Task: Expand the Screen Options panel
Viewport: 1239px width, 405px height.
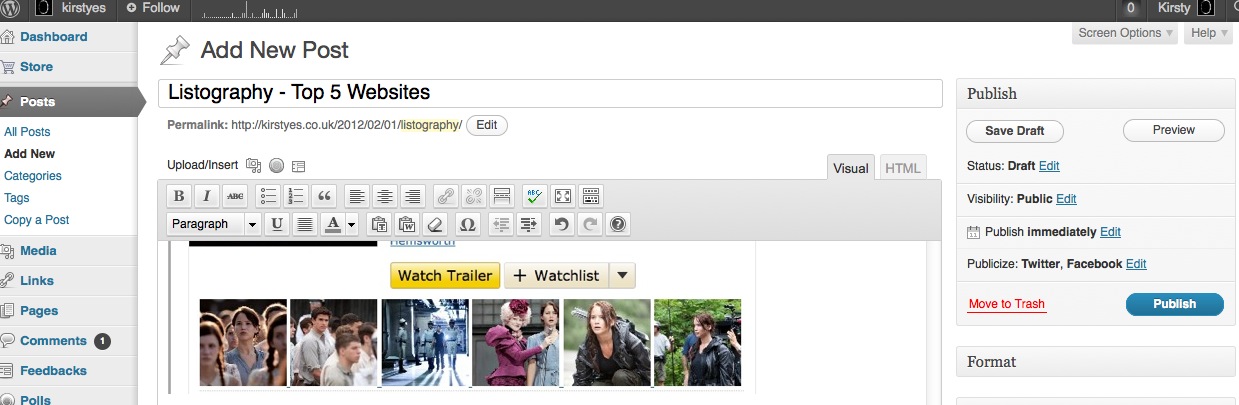Action: 1126,33
